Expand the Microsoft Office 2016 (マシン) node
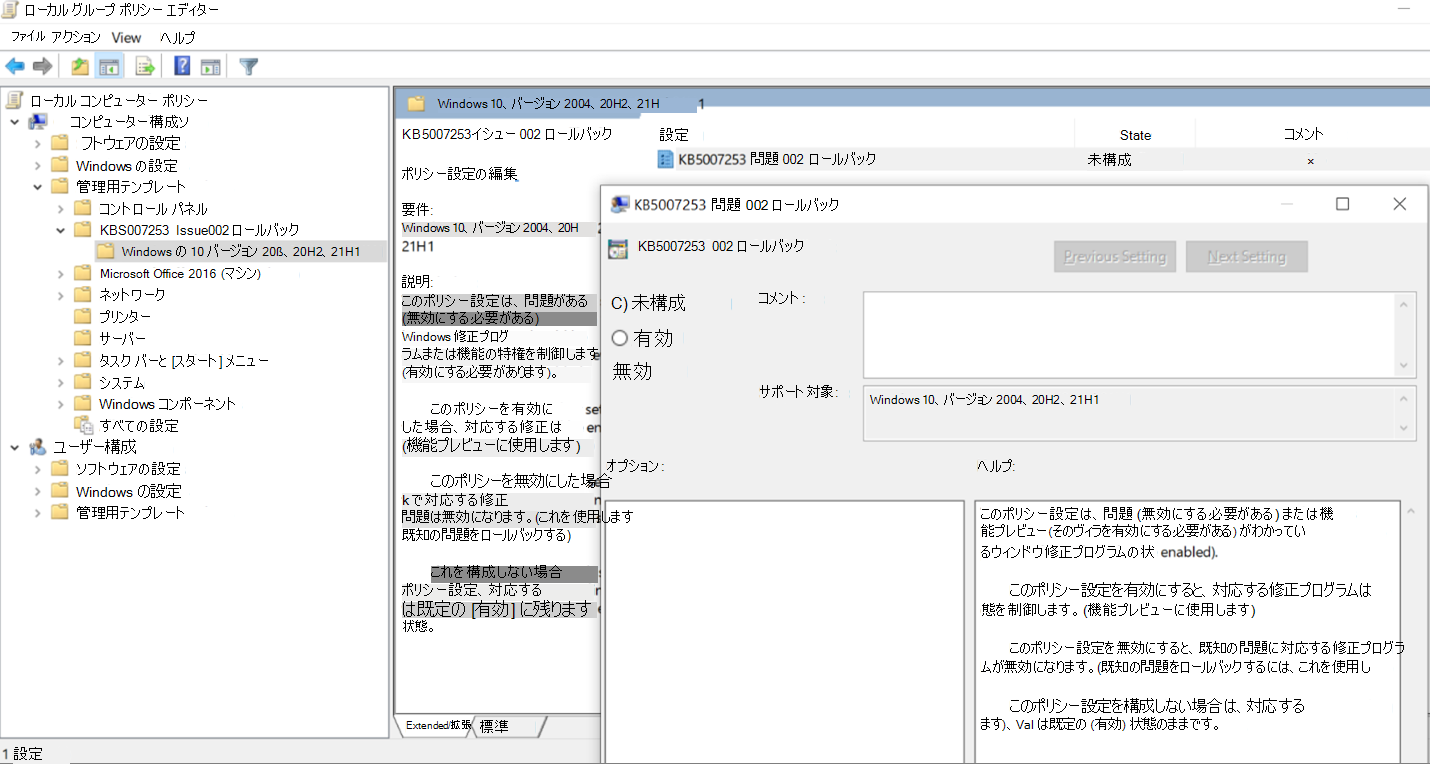This screenshot has height=764, width=1430. (60, 273)
